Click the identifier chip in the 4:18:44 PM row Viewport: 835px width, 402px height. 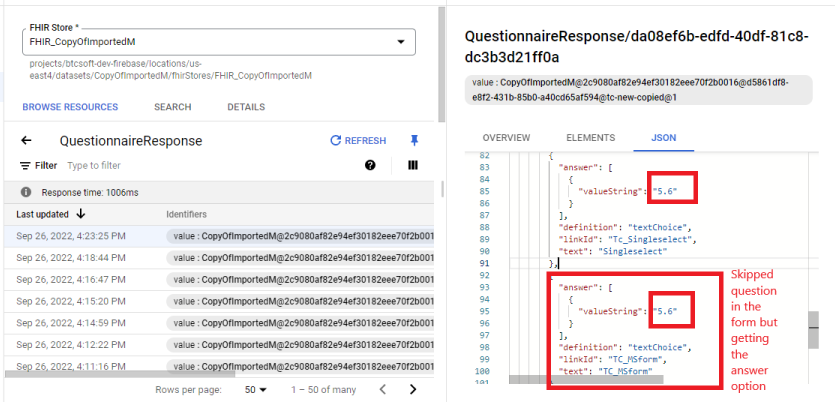coord(300,258)
